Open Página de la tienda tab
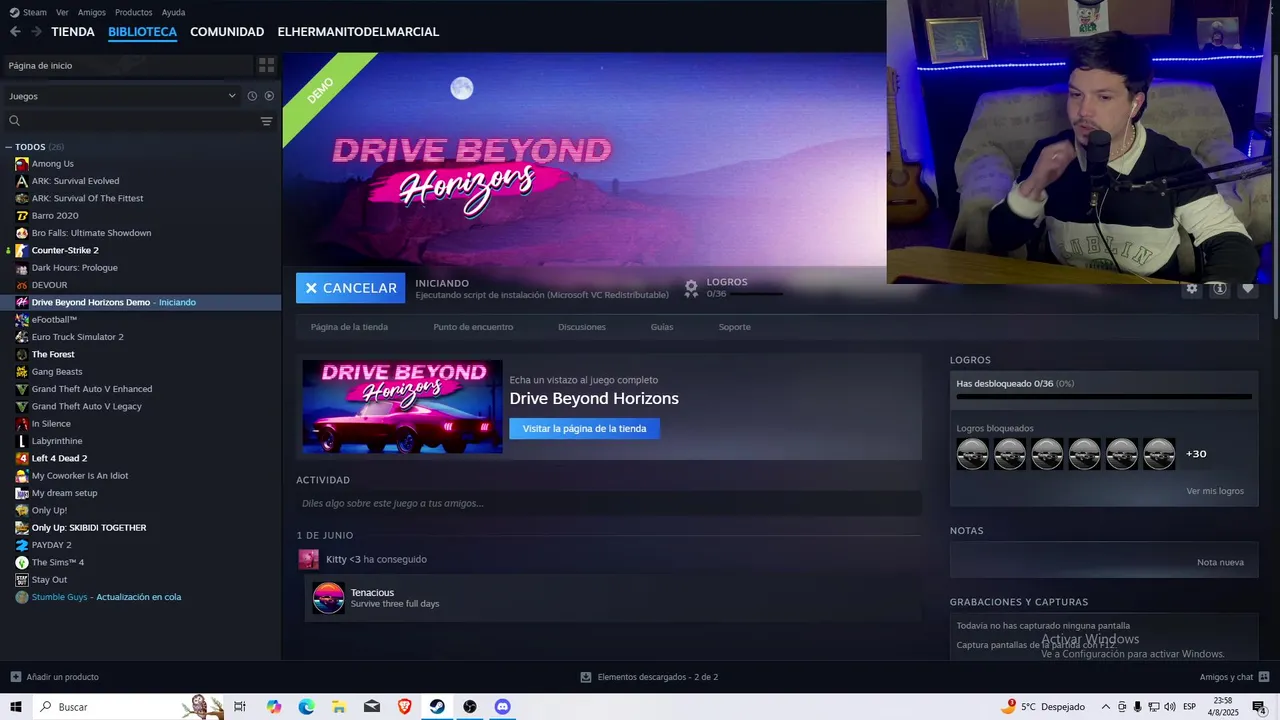The height and width of the screenshot is (720, 1280). 349,327
